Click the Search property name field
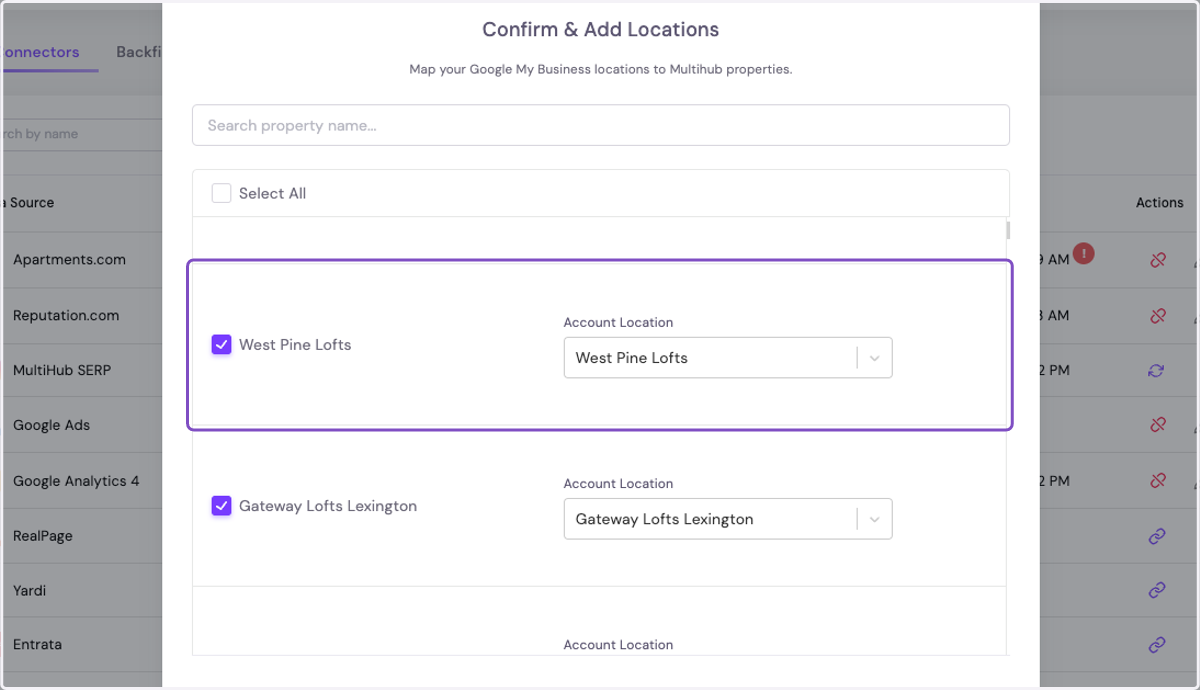Viewport: 1200px width, 690px height. (x=601, y=125)
